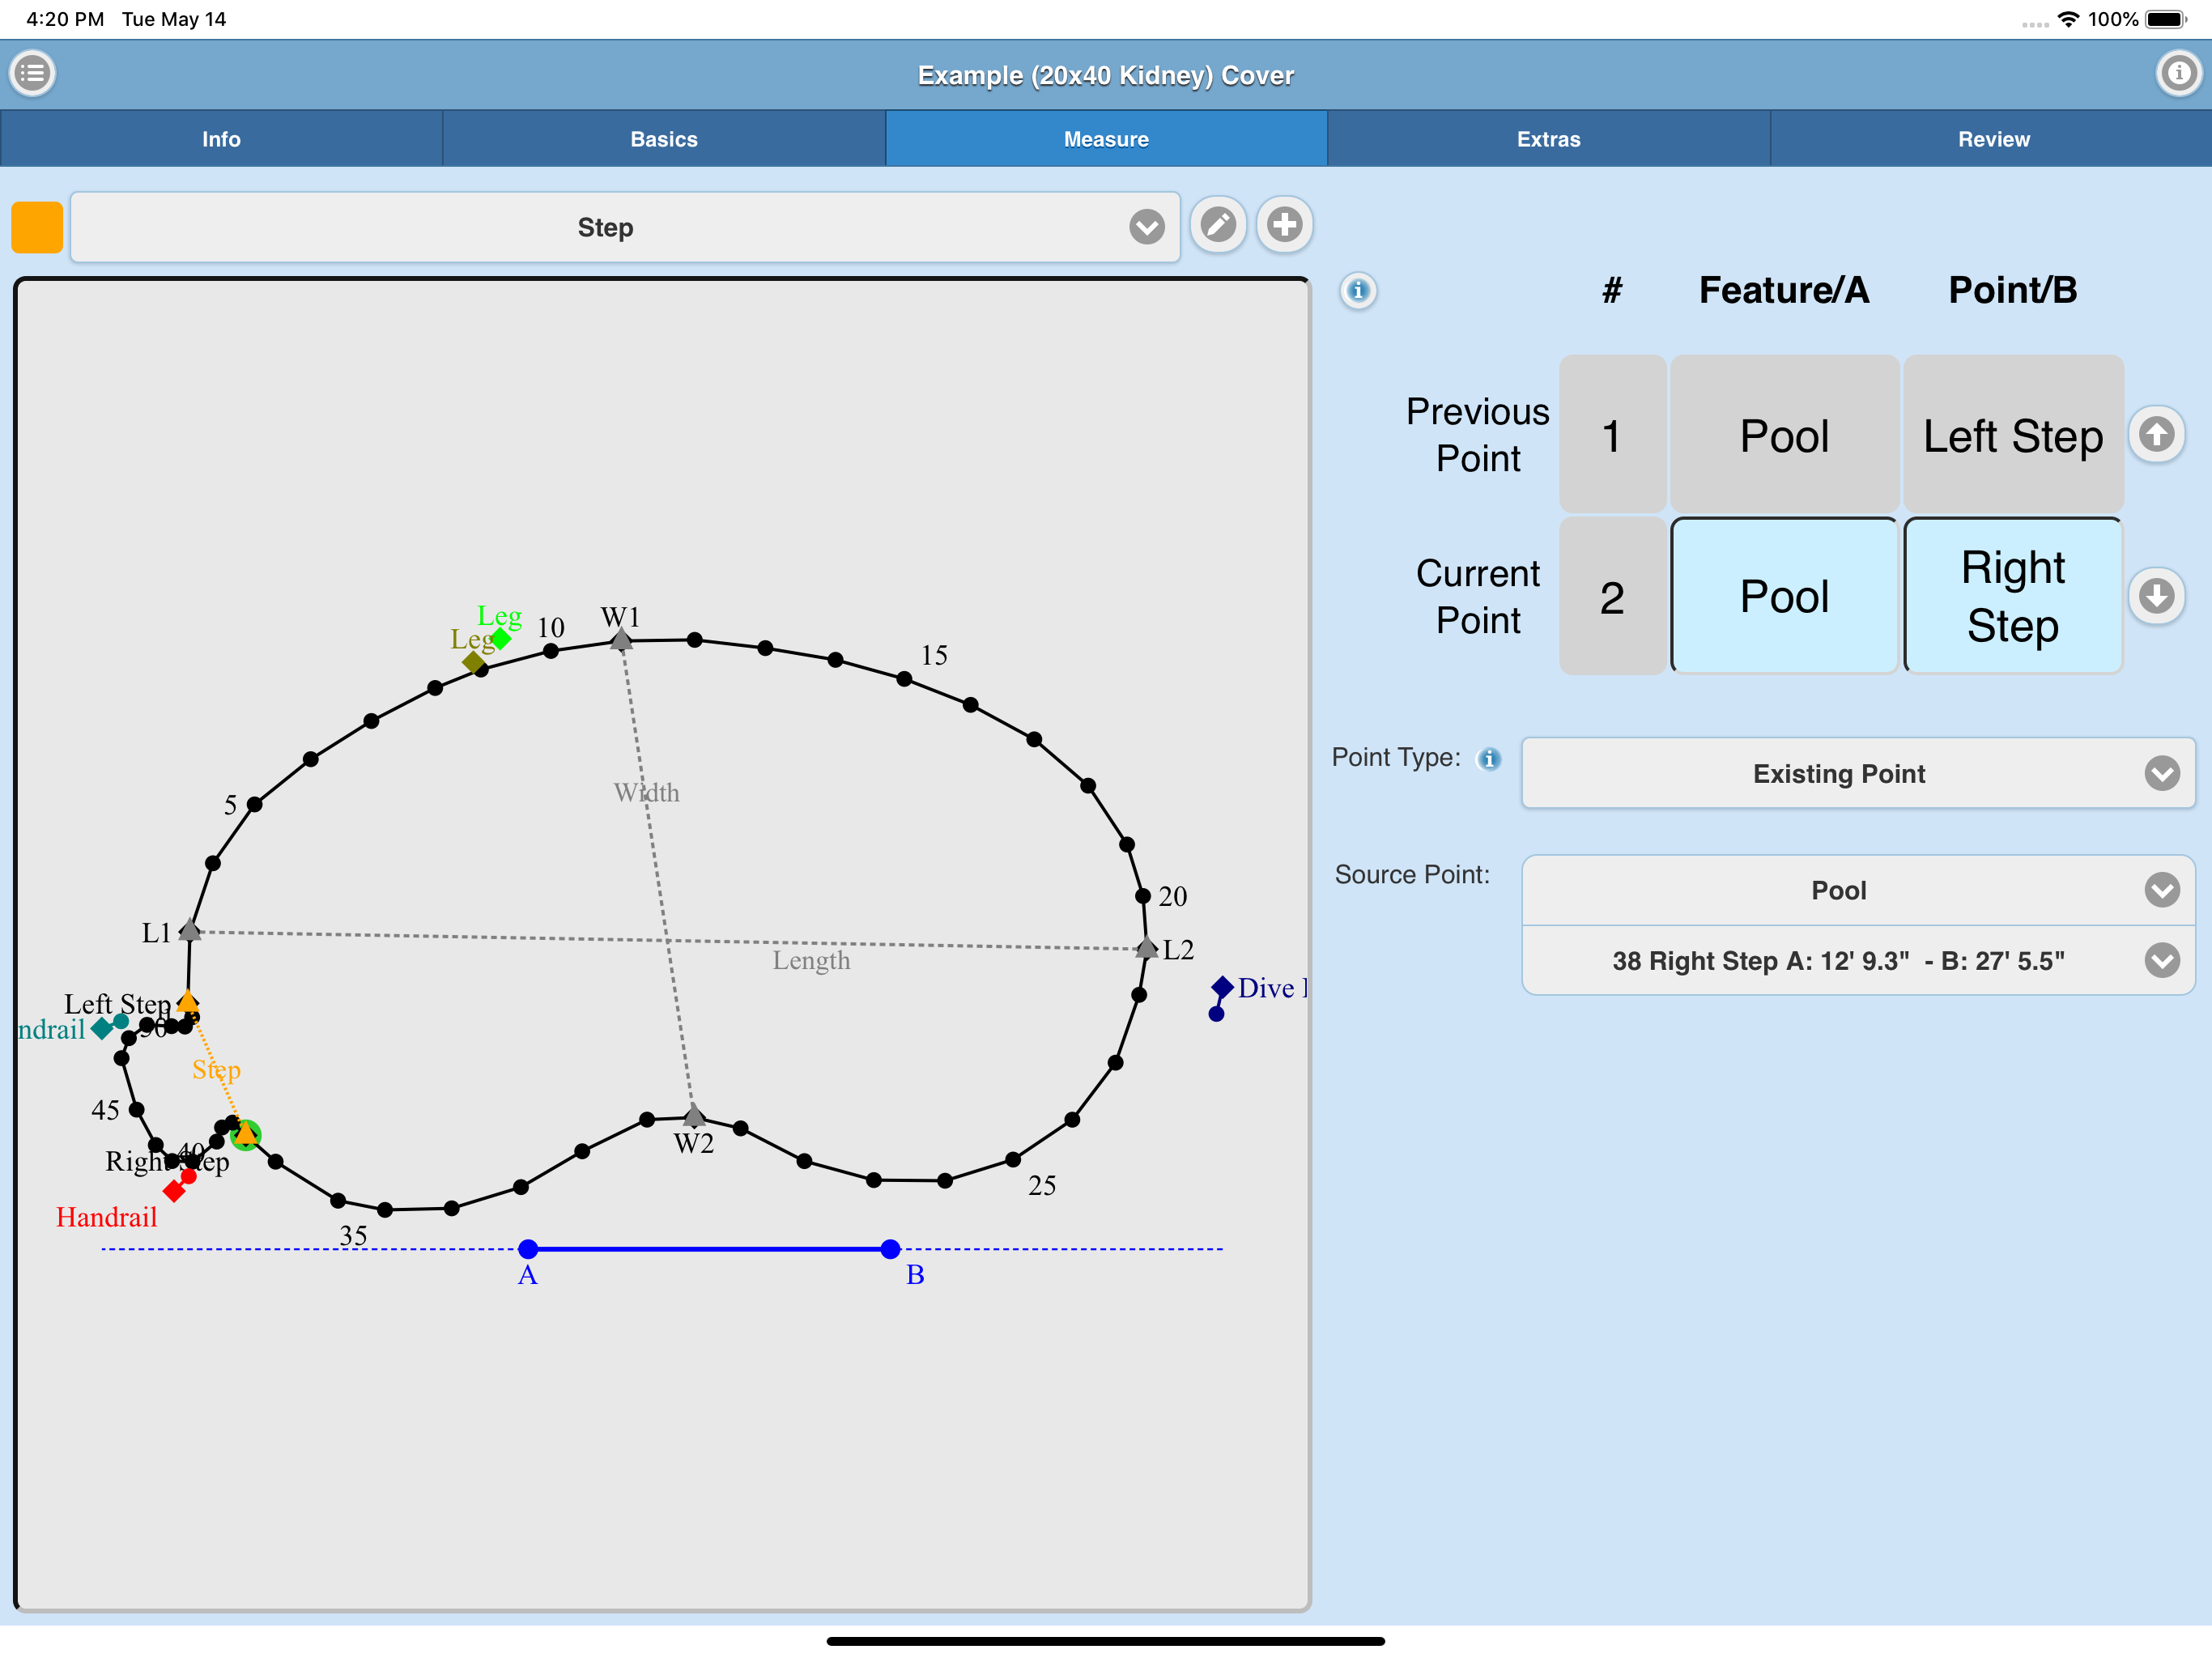
Task: Select the Measure tab
Action: click(1106, 139)
